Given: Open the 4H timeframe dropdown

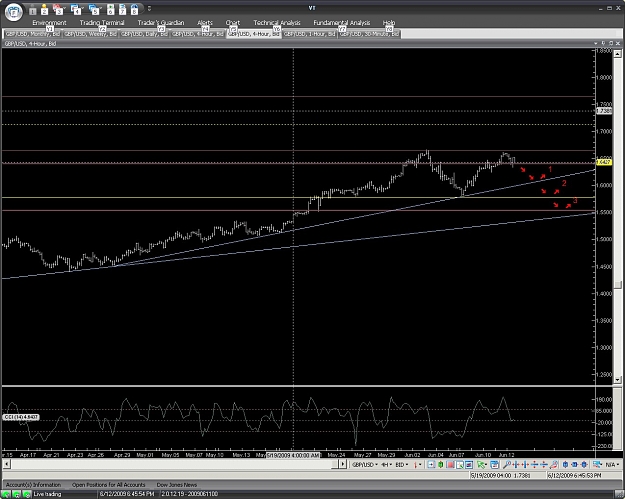Looking at the screenshot, I should tap(386, 465).
